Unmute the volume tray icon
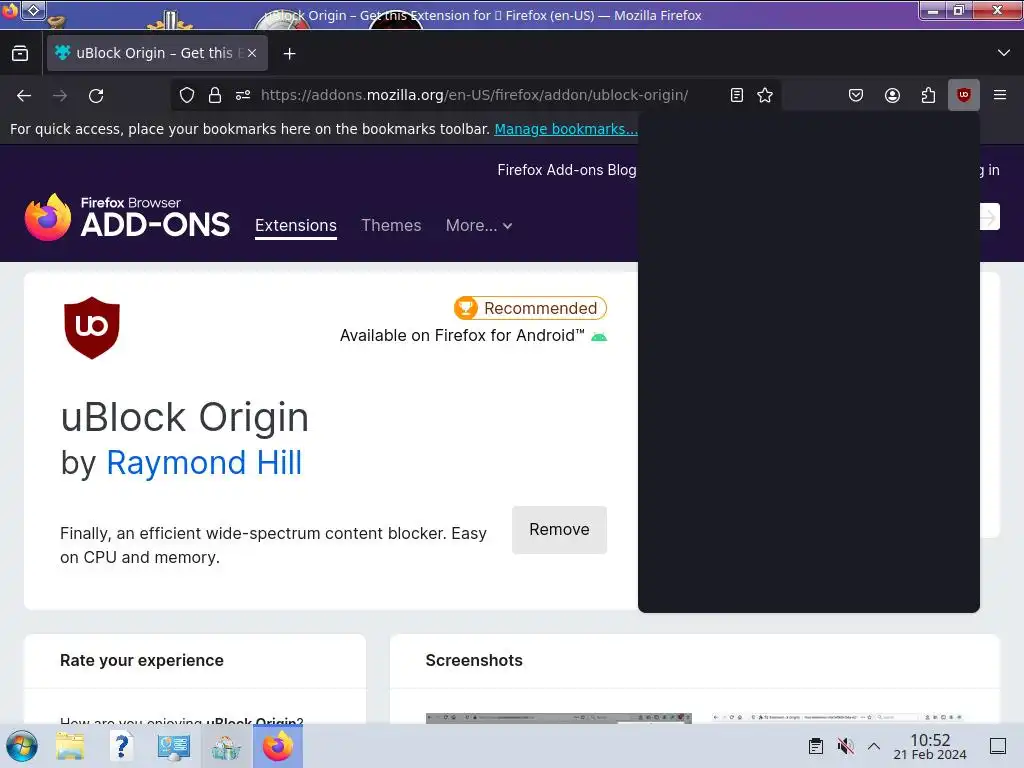The height and width of the screenshot is (768, 1024). 845,746
